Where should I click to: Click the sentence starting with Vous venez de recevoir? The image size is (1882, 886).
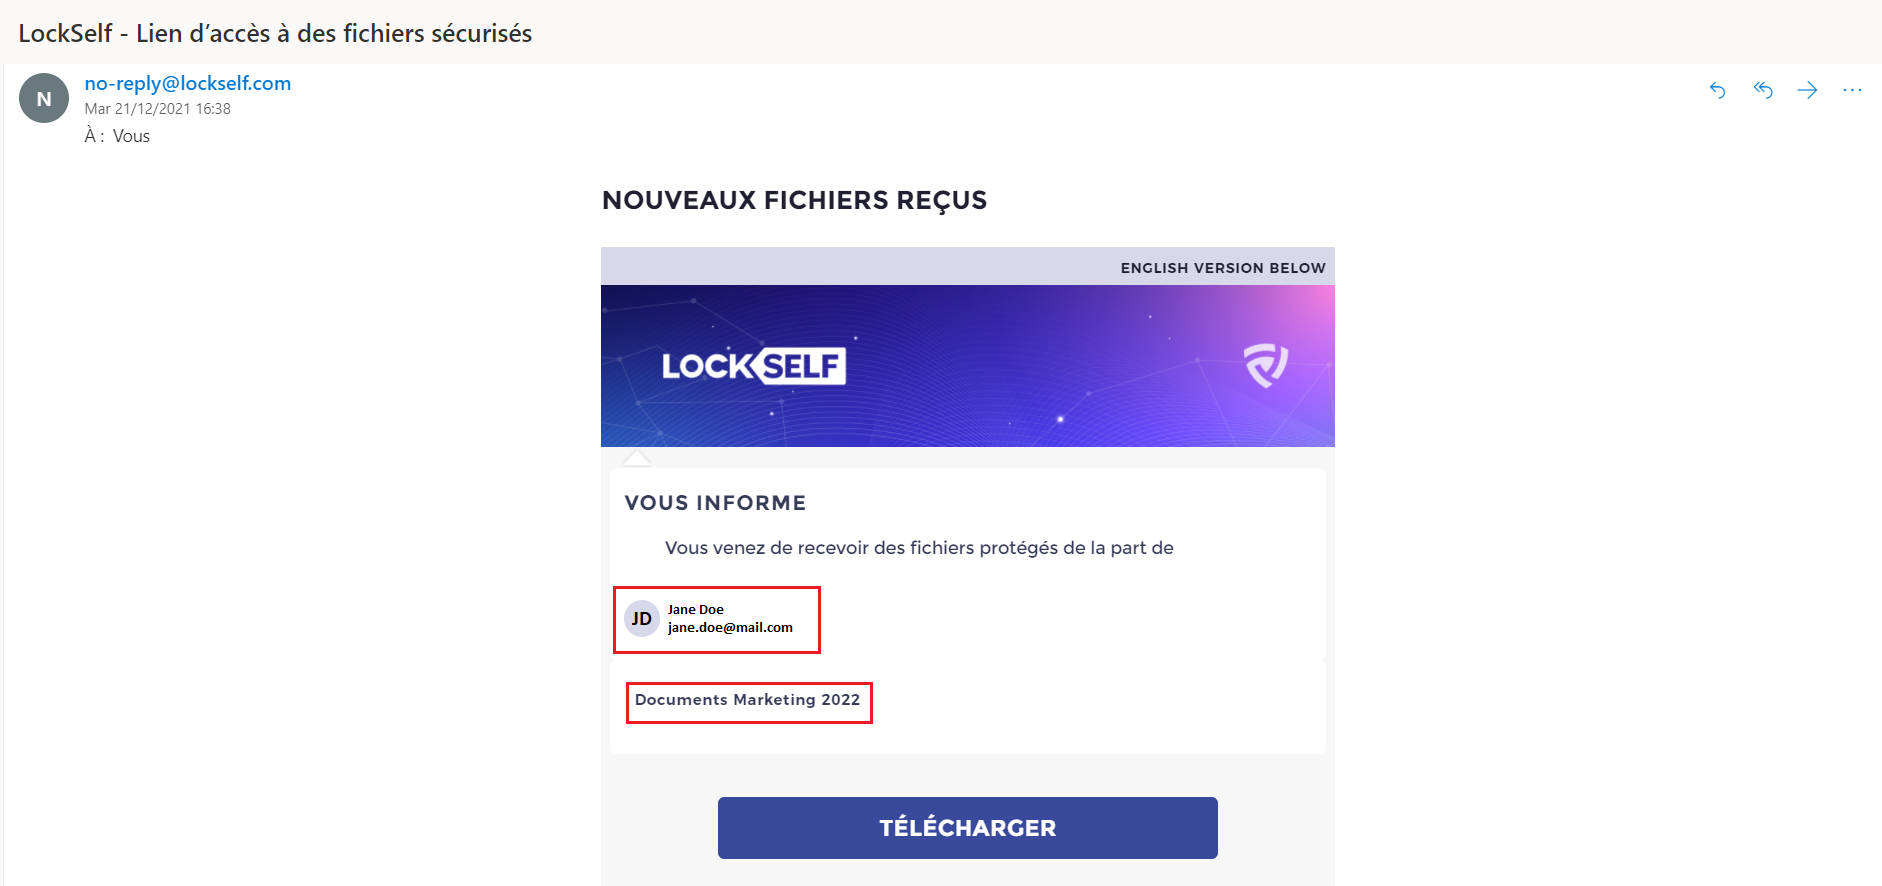(x=919, y=548)
